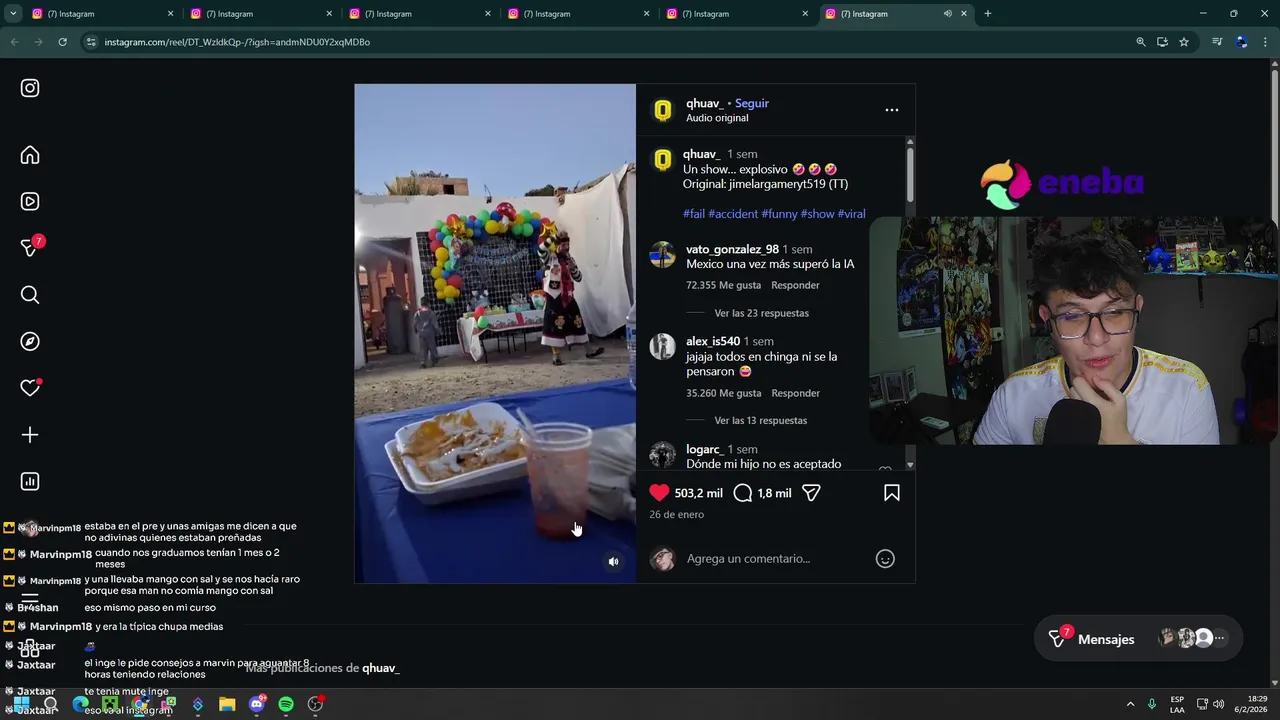Open the #accident hashtag
The image size is (1280, 720).
point(733,214)
